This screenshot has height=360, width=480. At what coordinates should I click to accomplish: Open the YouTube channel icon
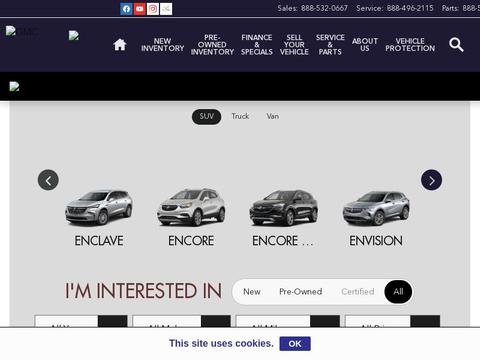[140, 9]
